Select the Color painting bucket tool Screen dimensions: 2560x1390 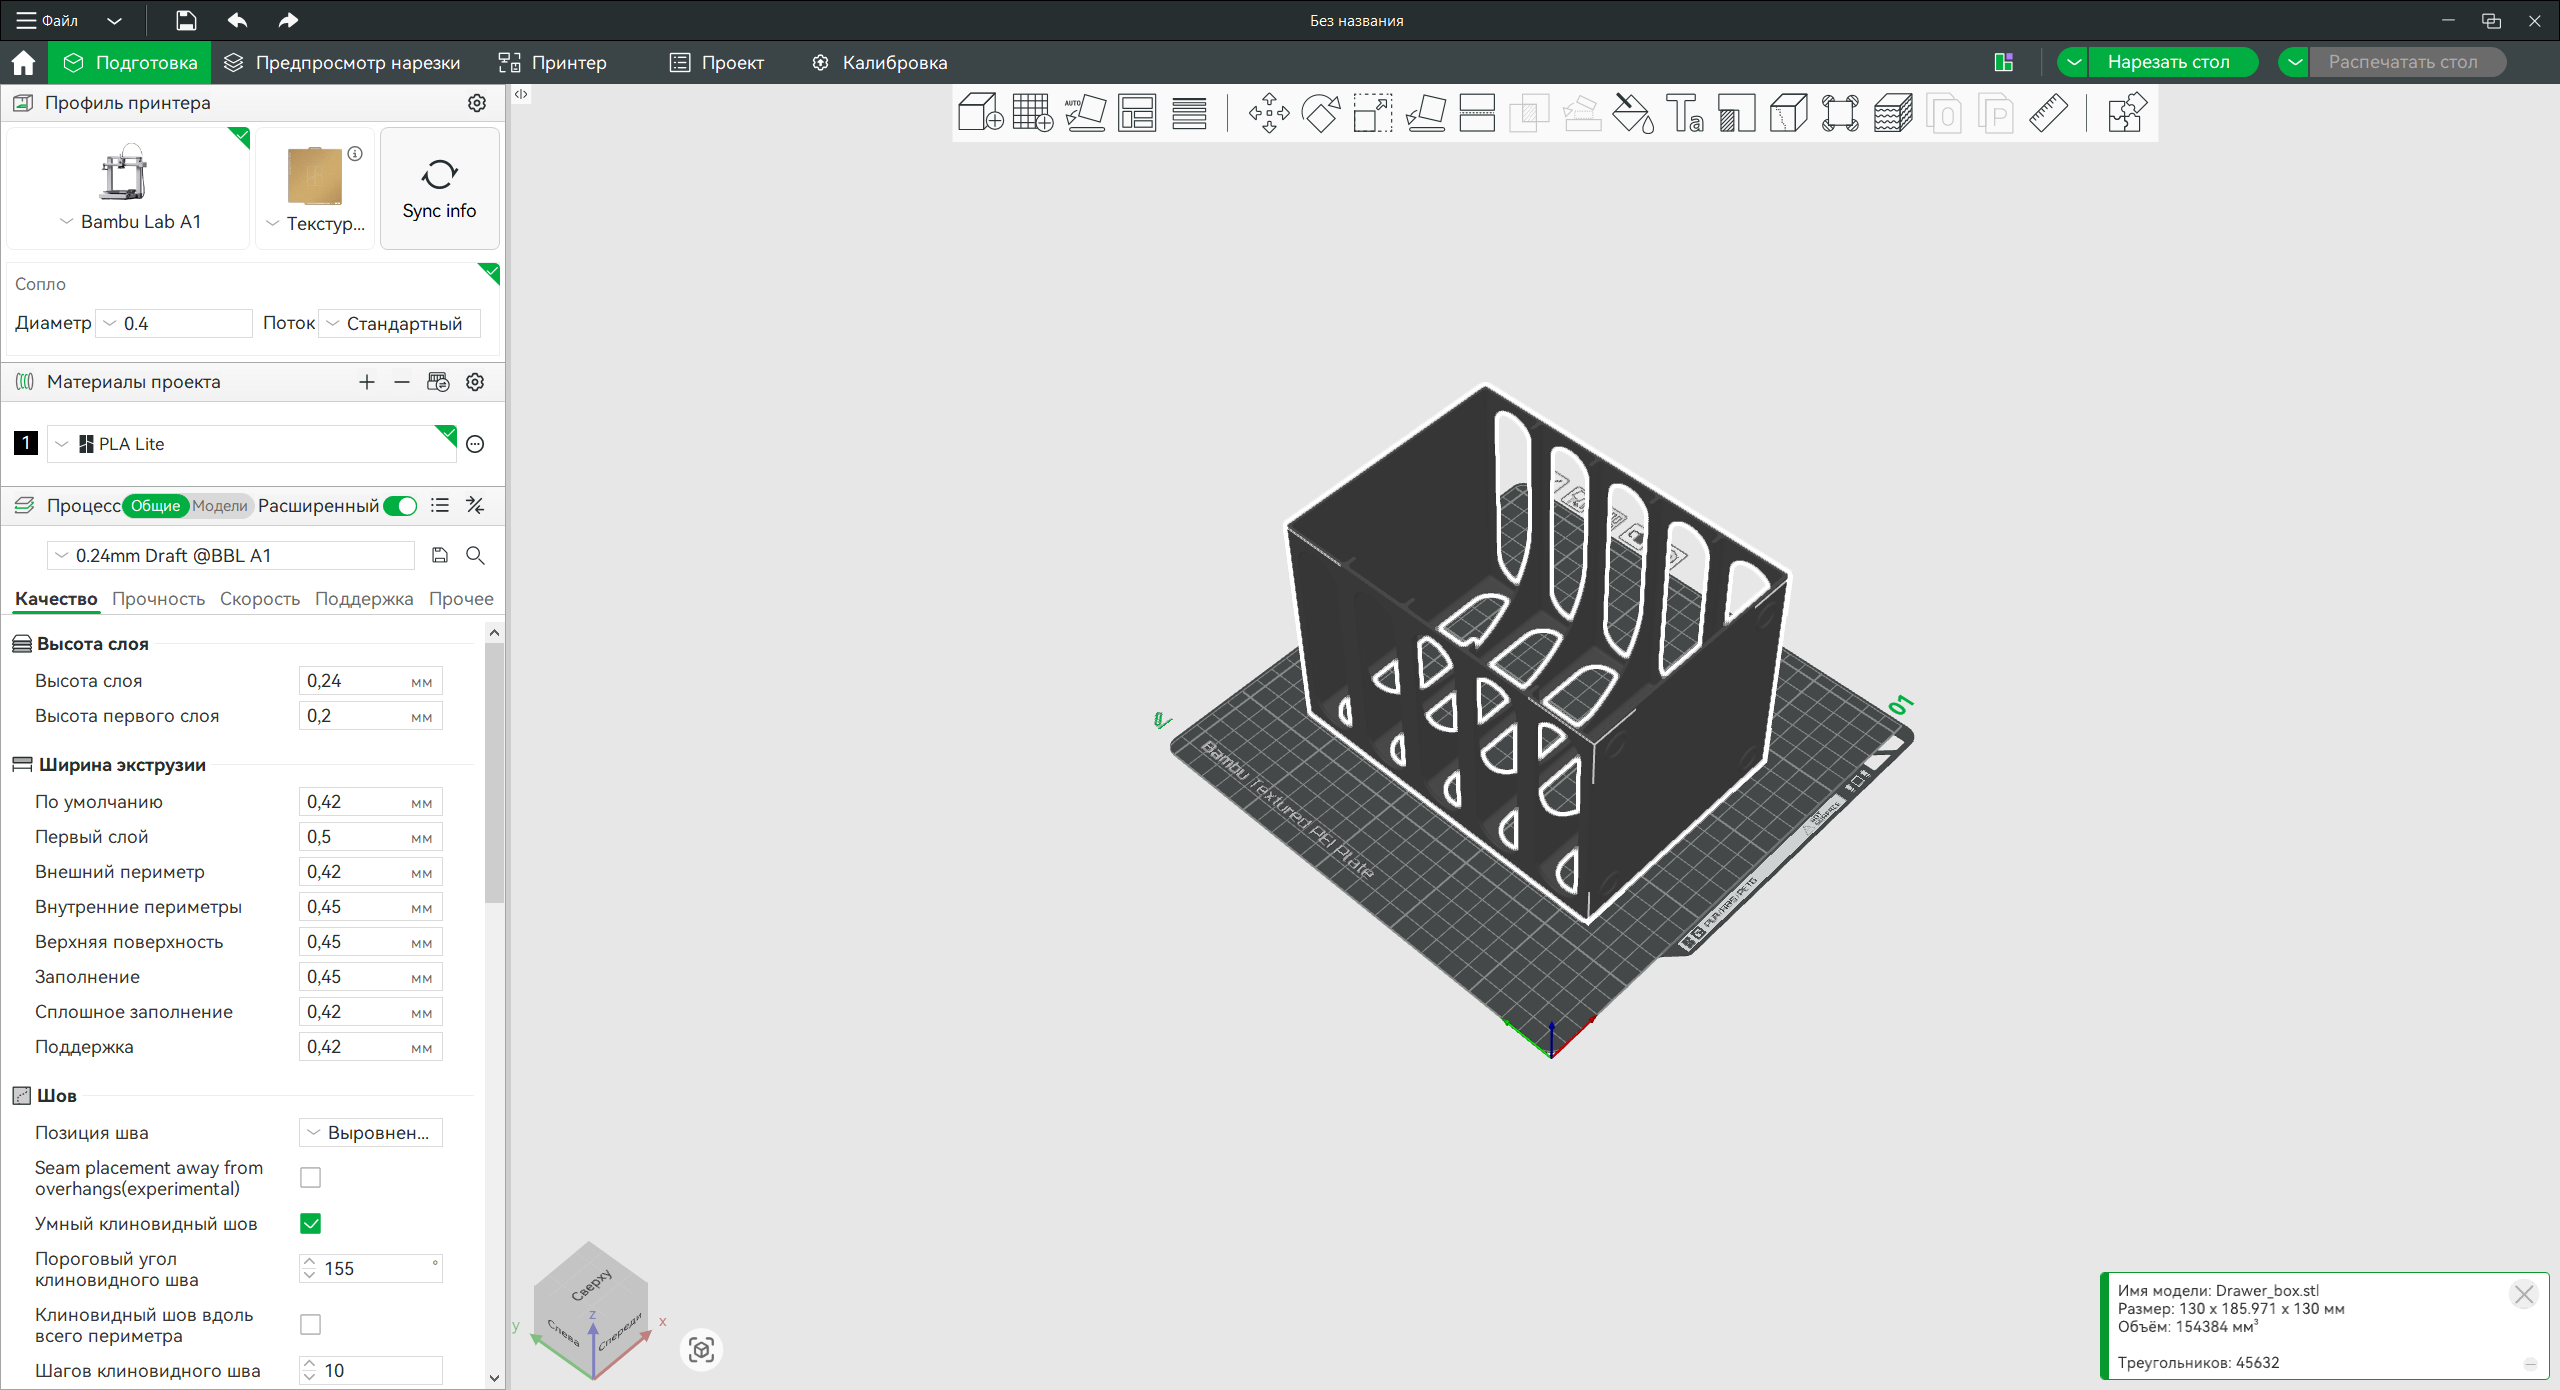[x=1632, y=113]
